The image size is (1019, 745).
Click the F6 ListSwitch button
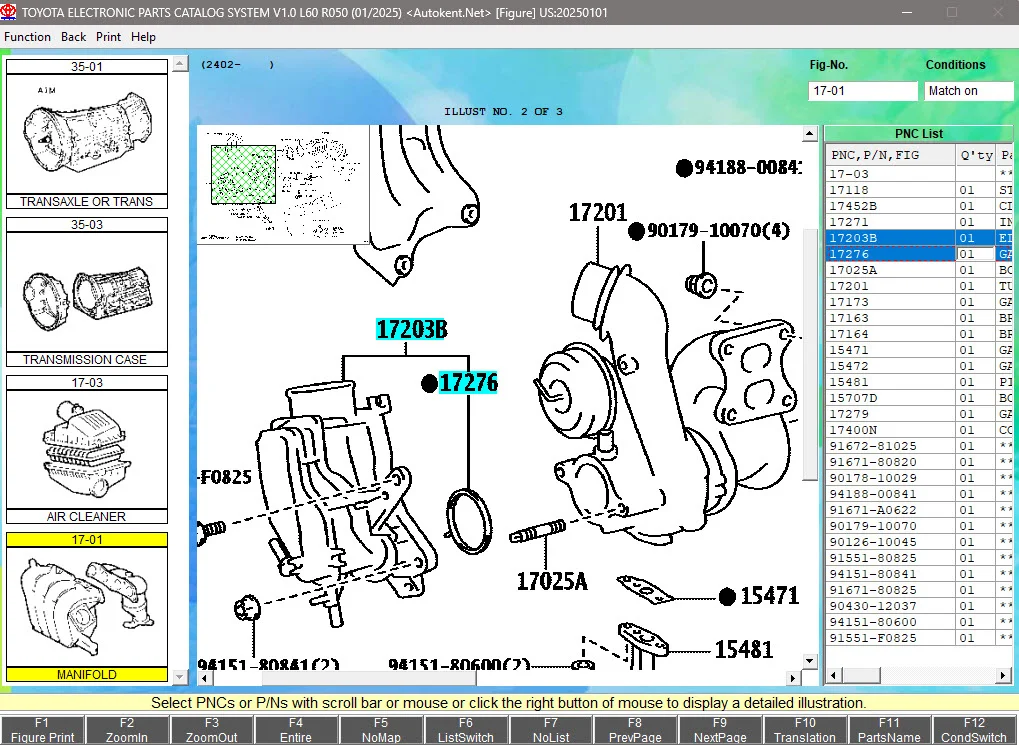point(465,730)
